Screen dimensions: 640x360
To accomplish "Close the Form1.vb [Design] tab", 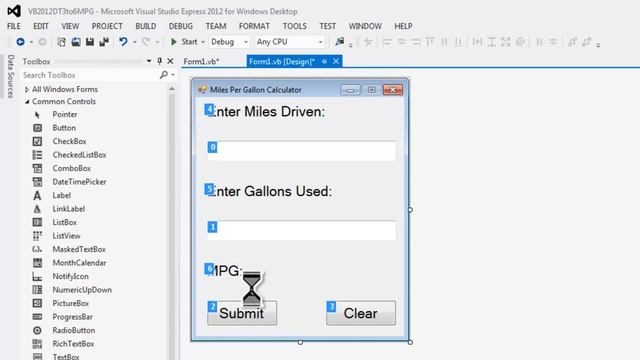I will pos(336,61).
